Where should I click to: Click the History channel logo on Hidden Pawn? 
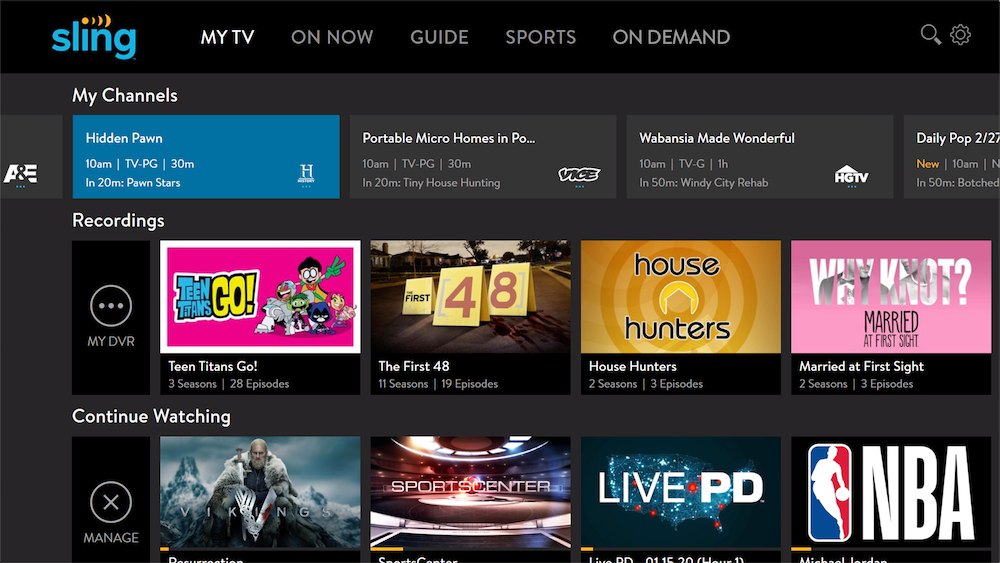pos(307,173)
